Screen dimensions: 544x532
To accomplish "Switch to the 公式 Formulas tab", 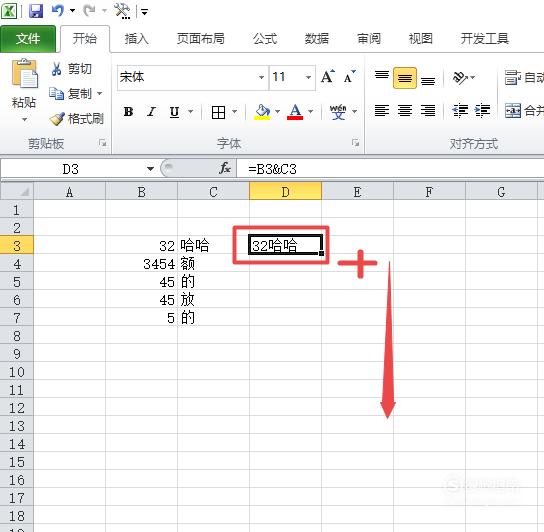I will pos(265,39).
